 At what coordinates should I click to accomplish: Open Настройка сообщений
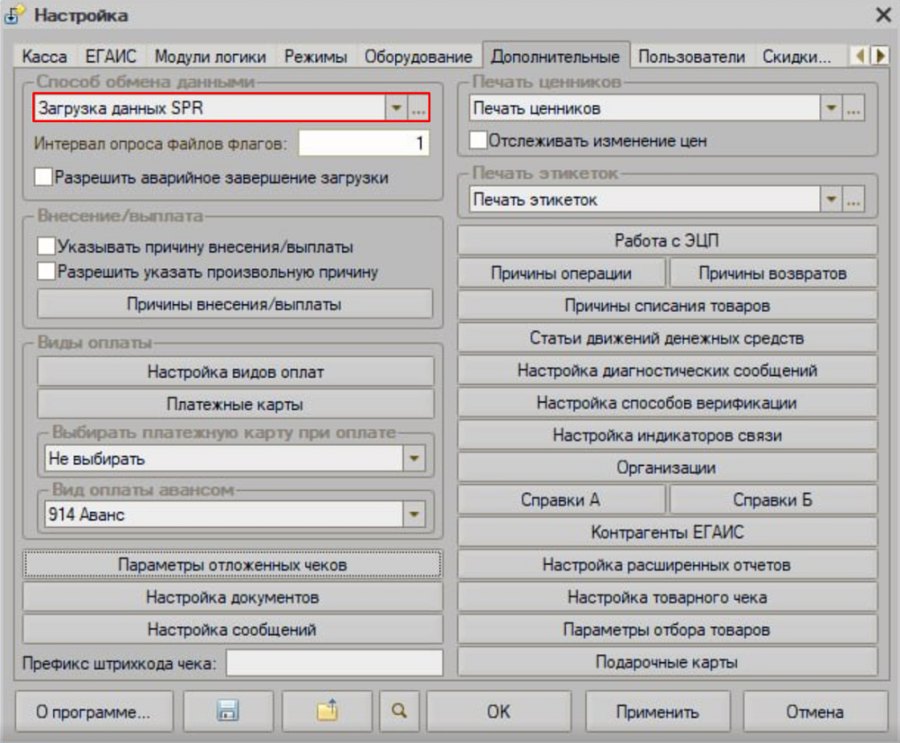pyautogui.click(x=232, y=629)
